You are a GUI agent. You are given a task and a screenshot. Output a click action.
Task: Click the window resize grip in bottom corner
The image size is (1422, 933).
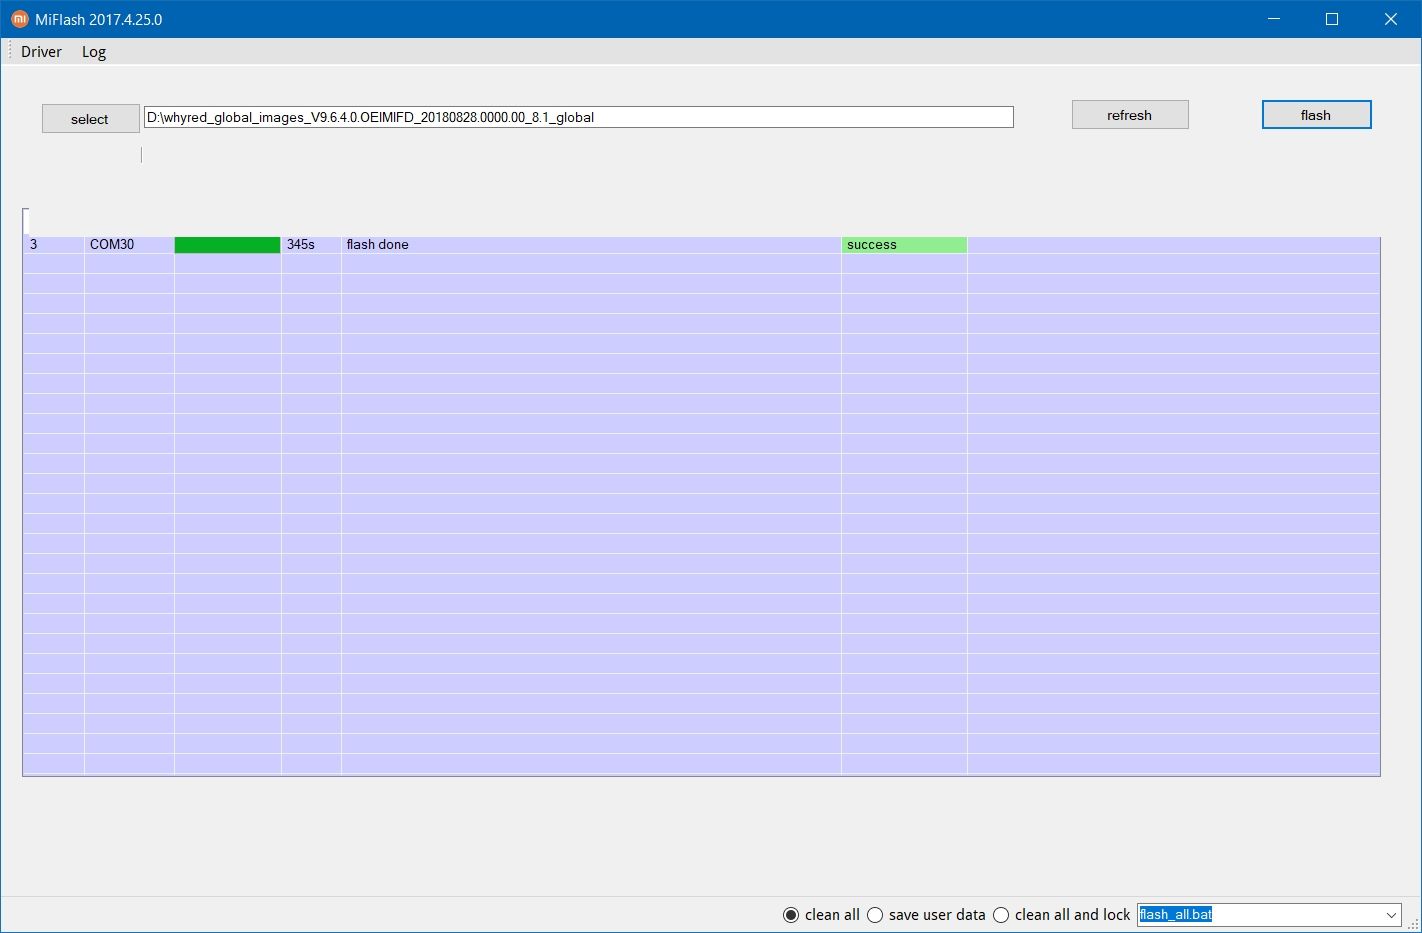point(1413,924)
